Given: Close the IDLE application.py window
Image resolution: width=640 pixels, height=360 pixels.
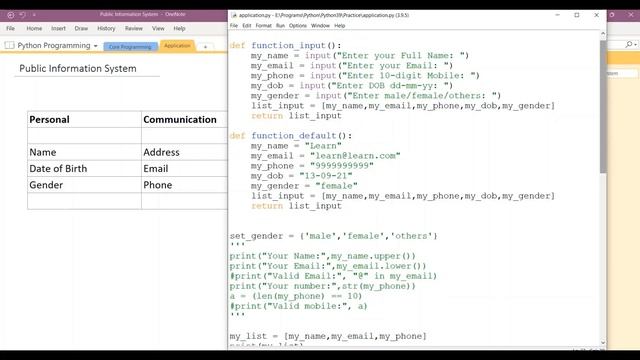Looking at the screenshot, I should pos(596,15).
